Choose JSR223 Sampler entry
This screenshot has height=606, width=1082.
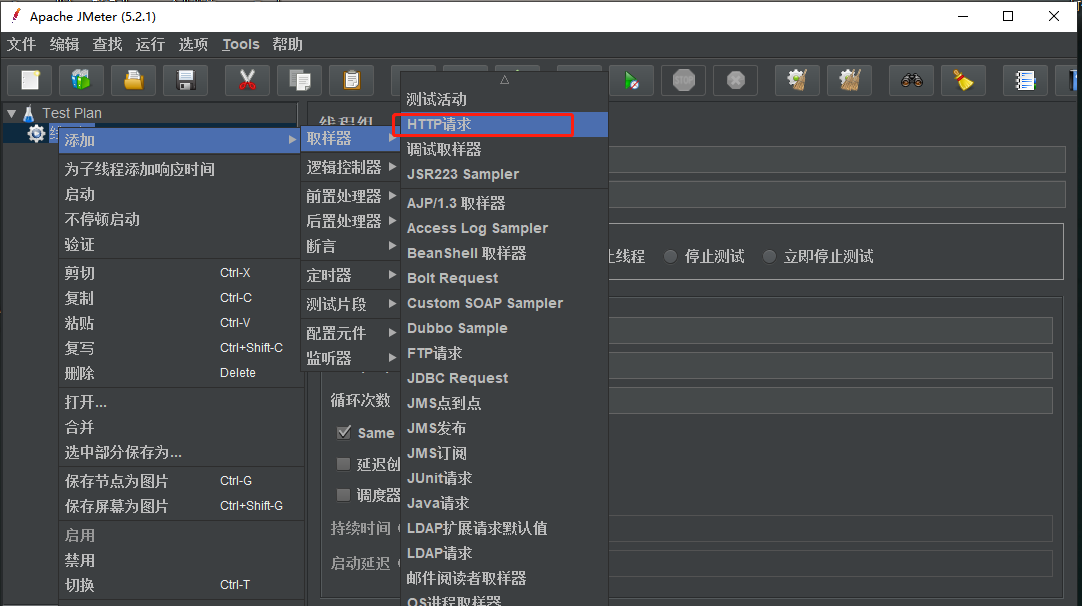[504, 174]
